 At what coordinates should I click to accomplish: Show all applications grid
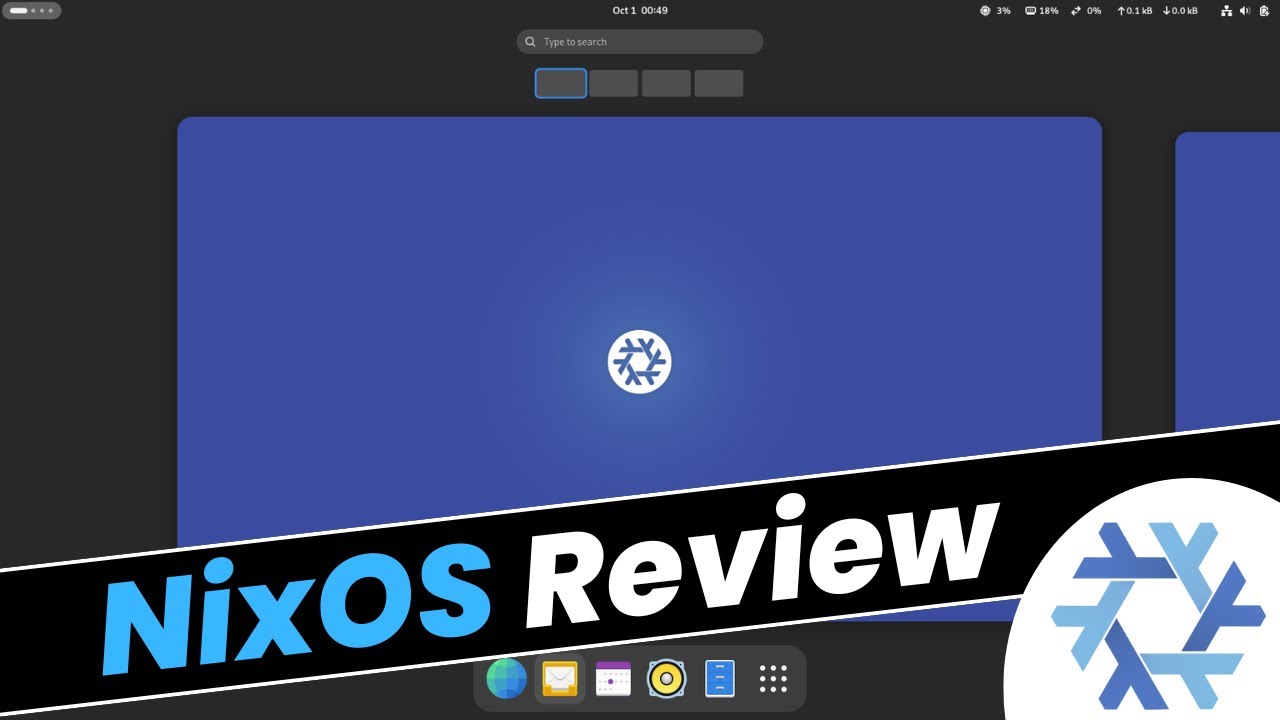(x=773, y=679)
